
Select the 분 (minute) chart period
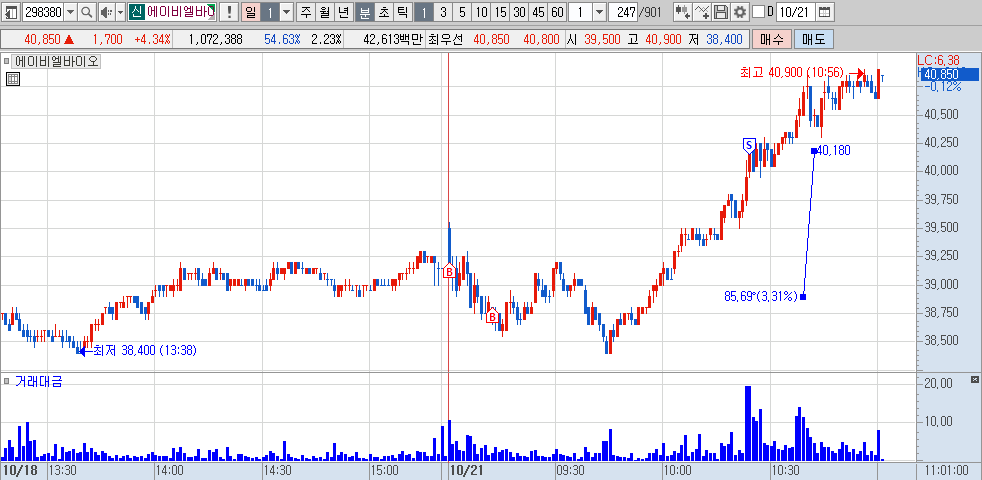(364, 12)
